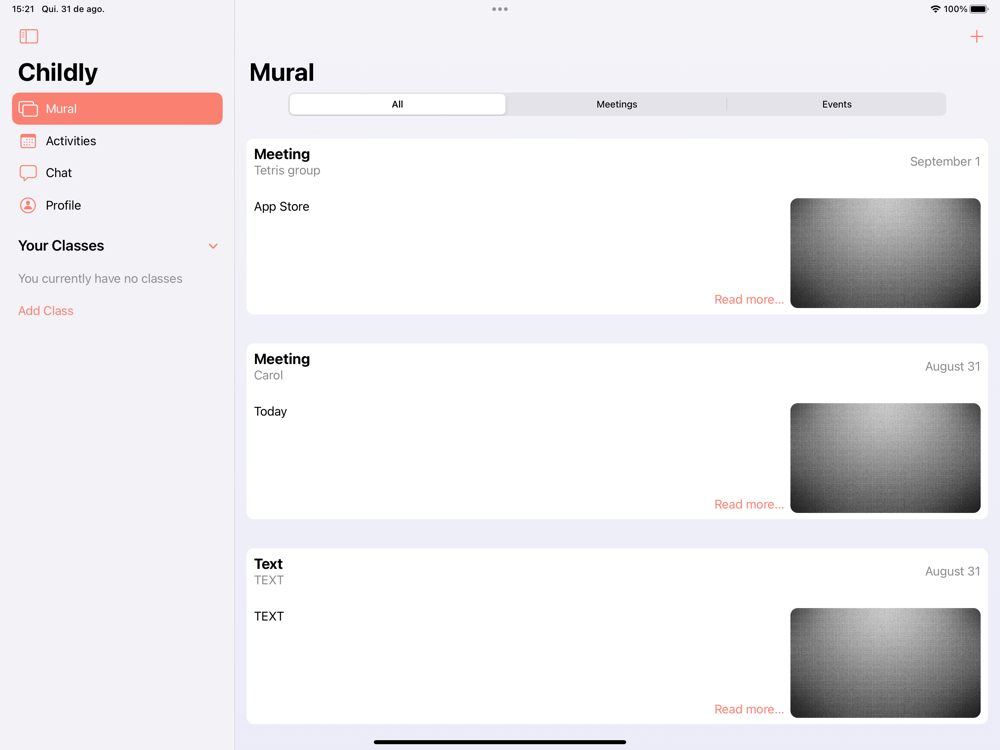Tap the 15:21 clock in status bar
Image resolution: width=1000 pixels, height=750 pixels.
click(23, 9)
